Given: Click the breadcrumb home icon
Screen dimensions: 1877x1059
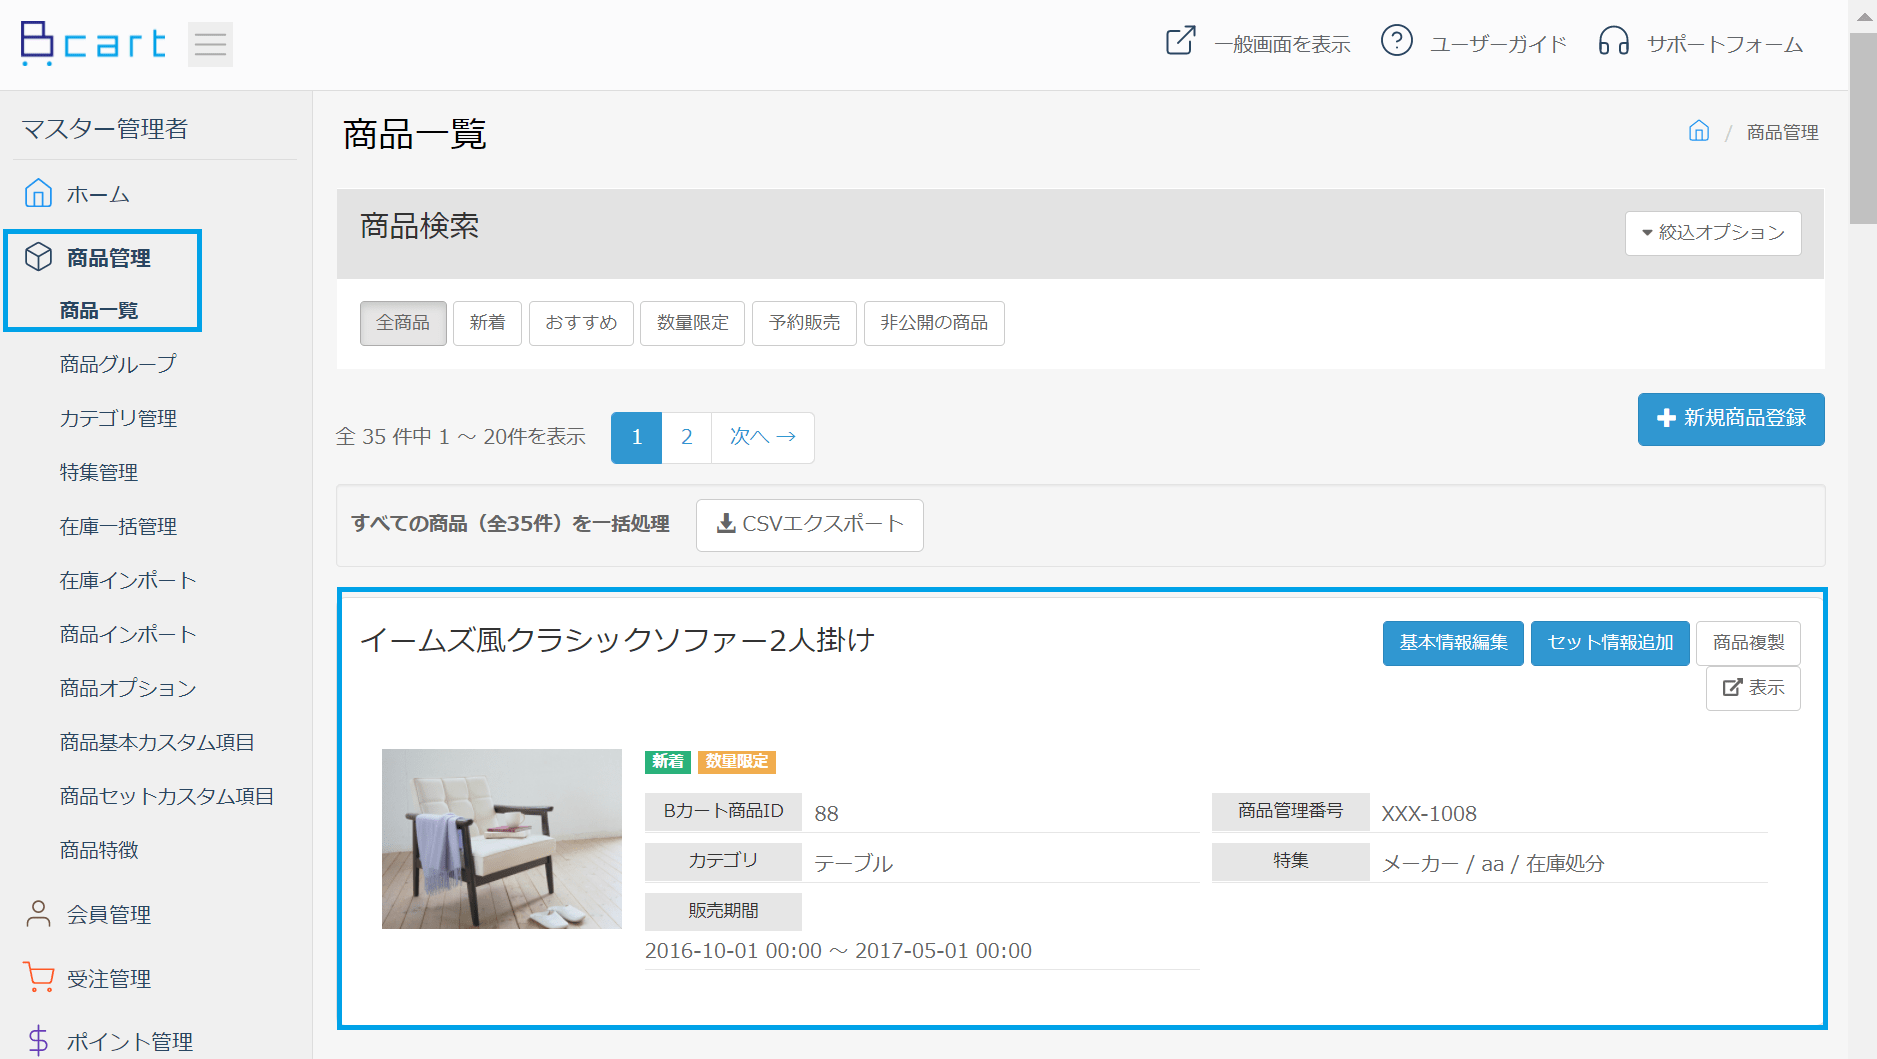Looking at the screenshot, I should coord(1699,131).
